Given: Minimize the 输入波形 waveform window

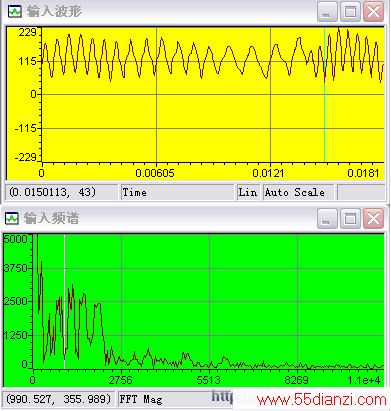Looking at the screenshot, I should (x=327, y=12).
